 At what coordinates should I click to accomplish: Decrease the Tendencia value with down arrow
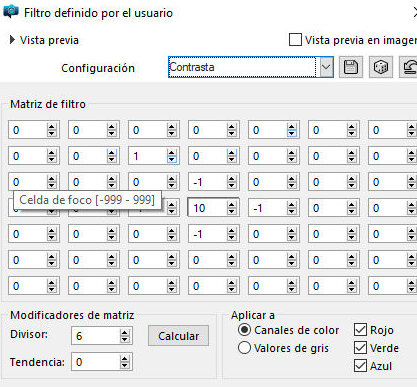click(x=124, y=365)
